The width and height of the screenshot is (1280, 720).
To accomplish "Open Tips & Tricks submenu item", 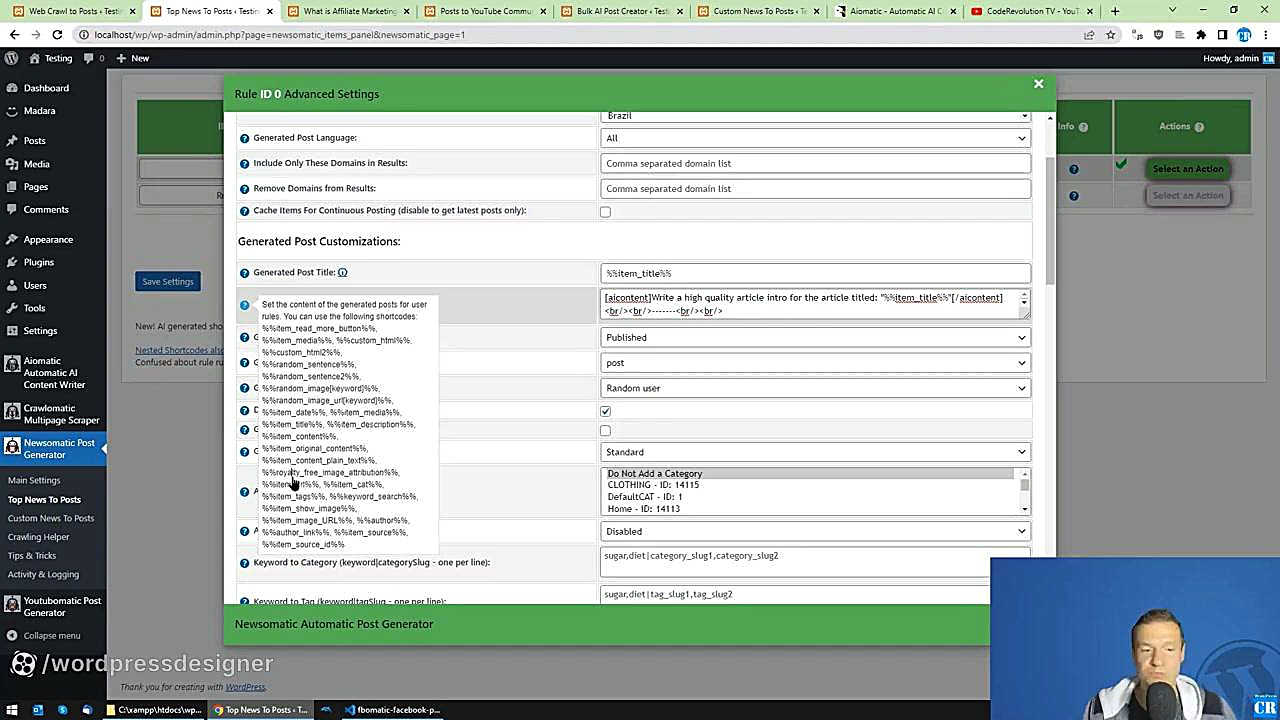I will 32,556.
